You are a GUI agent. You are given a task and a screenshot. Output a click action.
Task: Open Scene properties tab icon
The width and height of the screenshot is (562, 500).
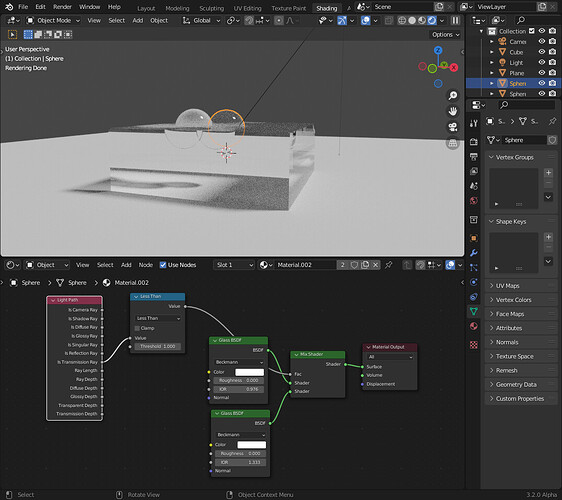click(x=473, y=186)
